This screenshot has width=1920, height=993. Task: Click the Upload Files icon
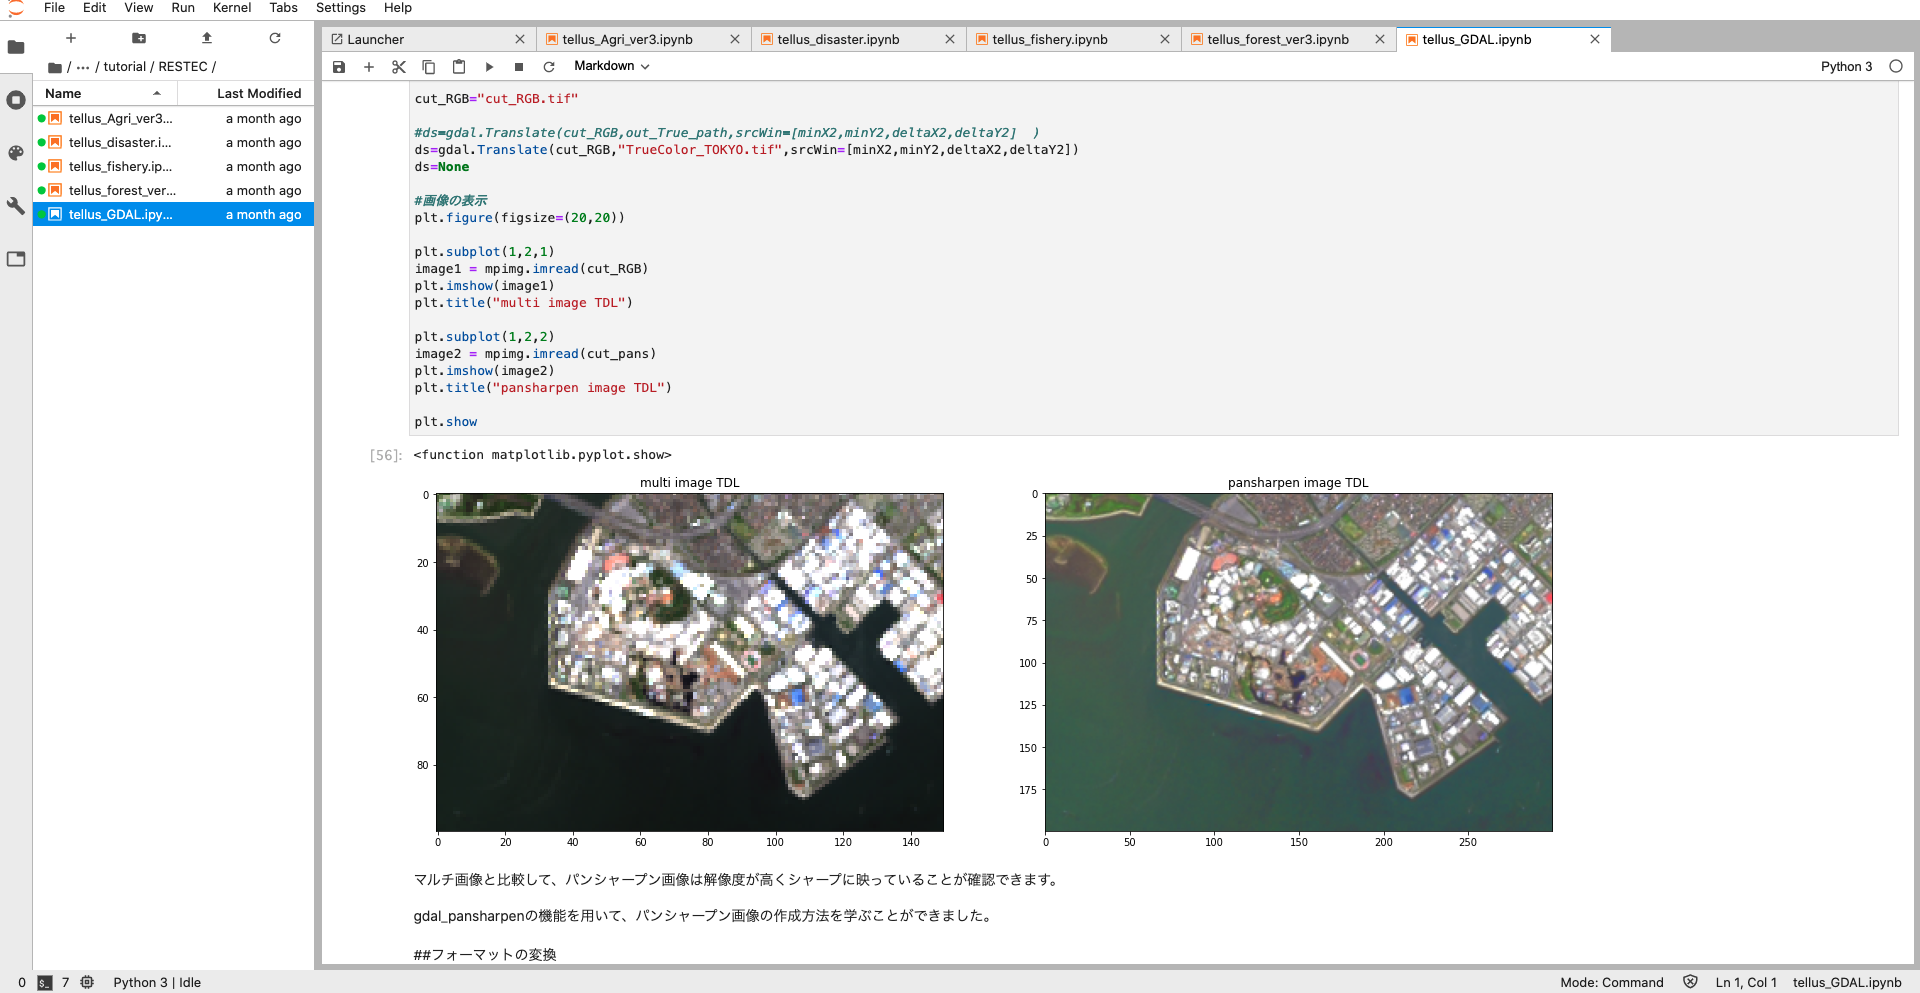point(207,38)
